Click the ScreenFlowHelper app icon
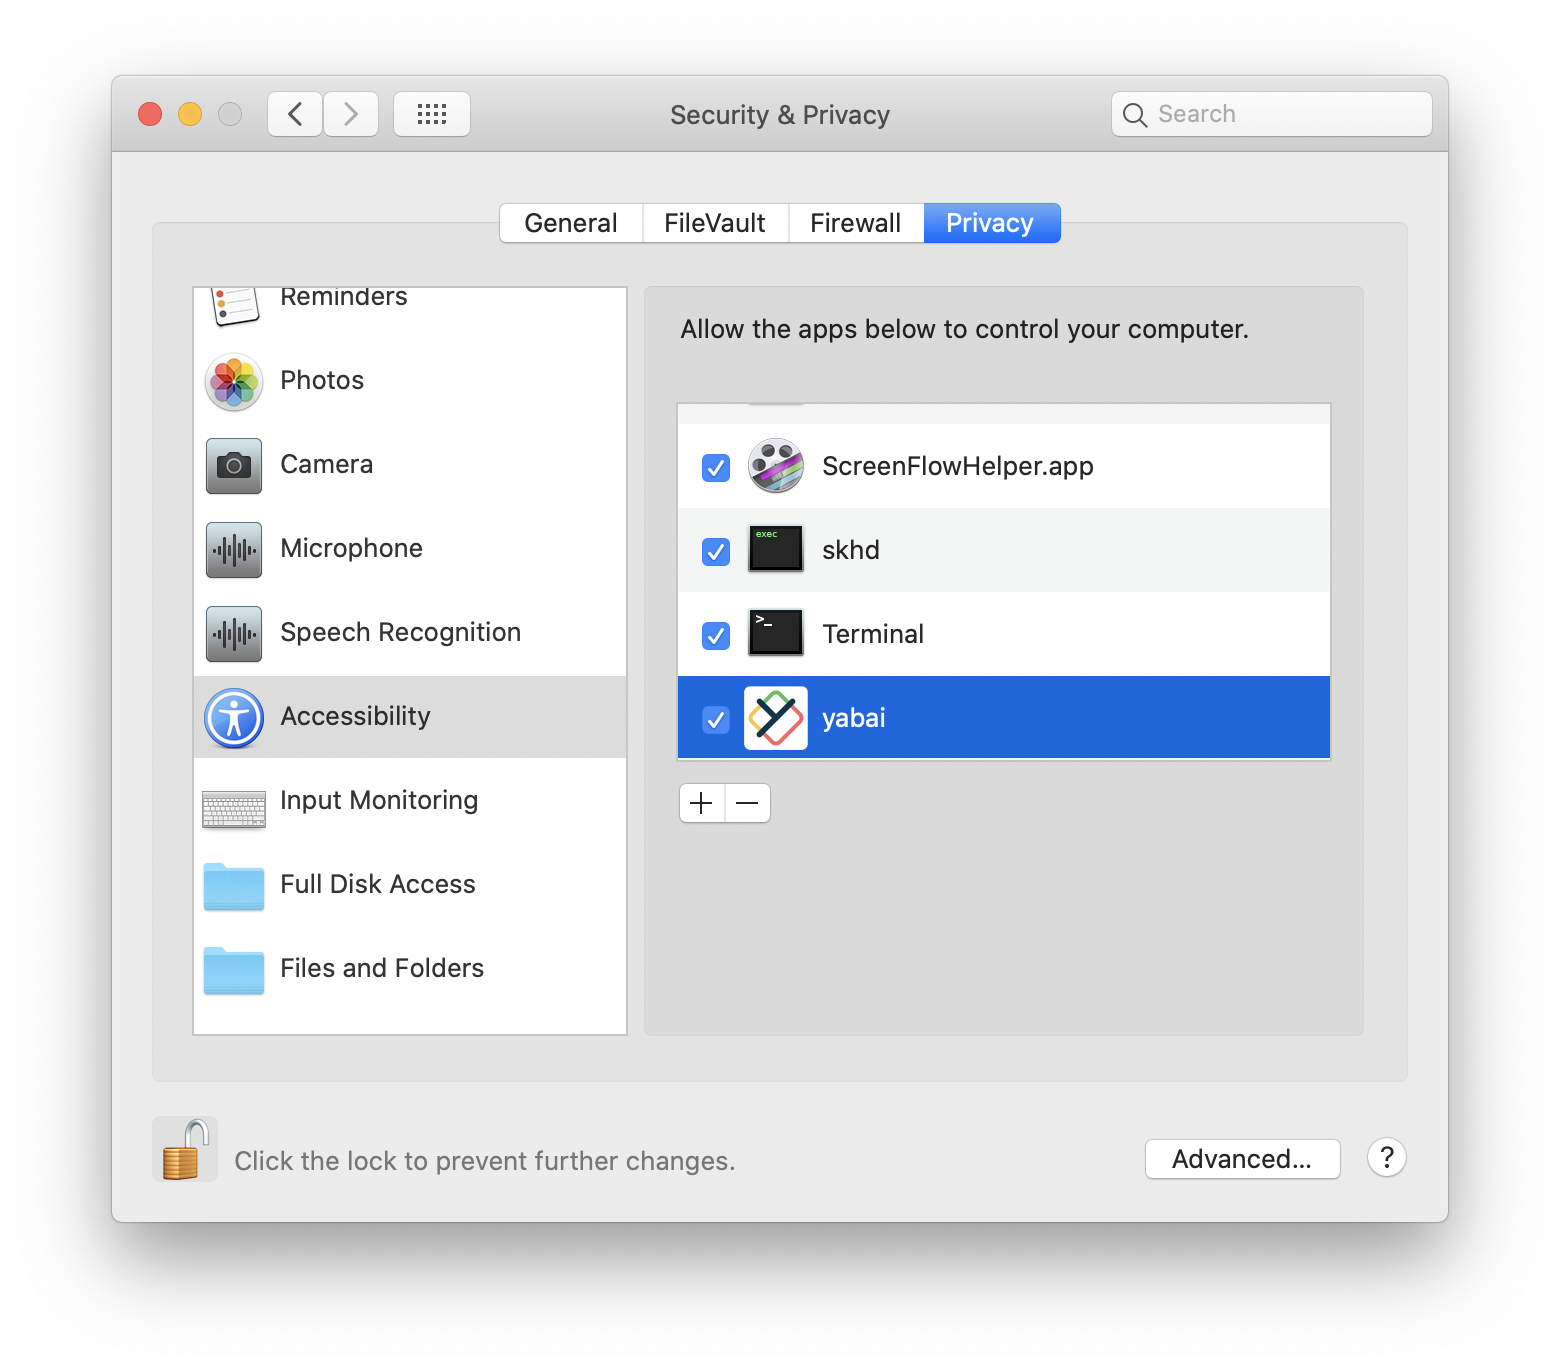The image size is (1560, 1370). tap(776, 466)
